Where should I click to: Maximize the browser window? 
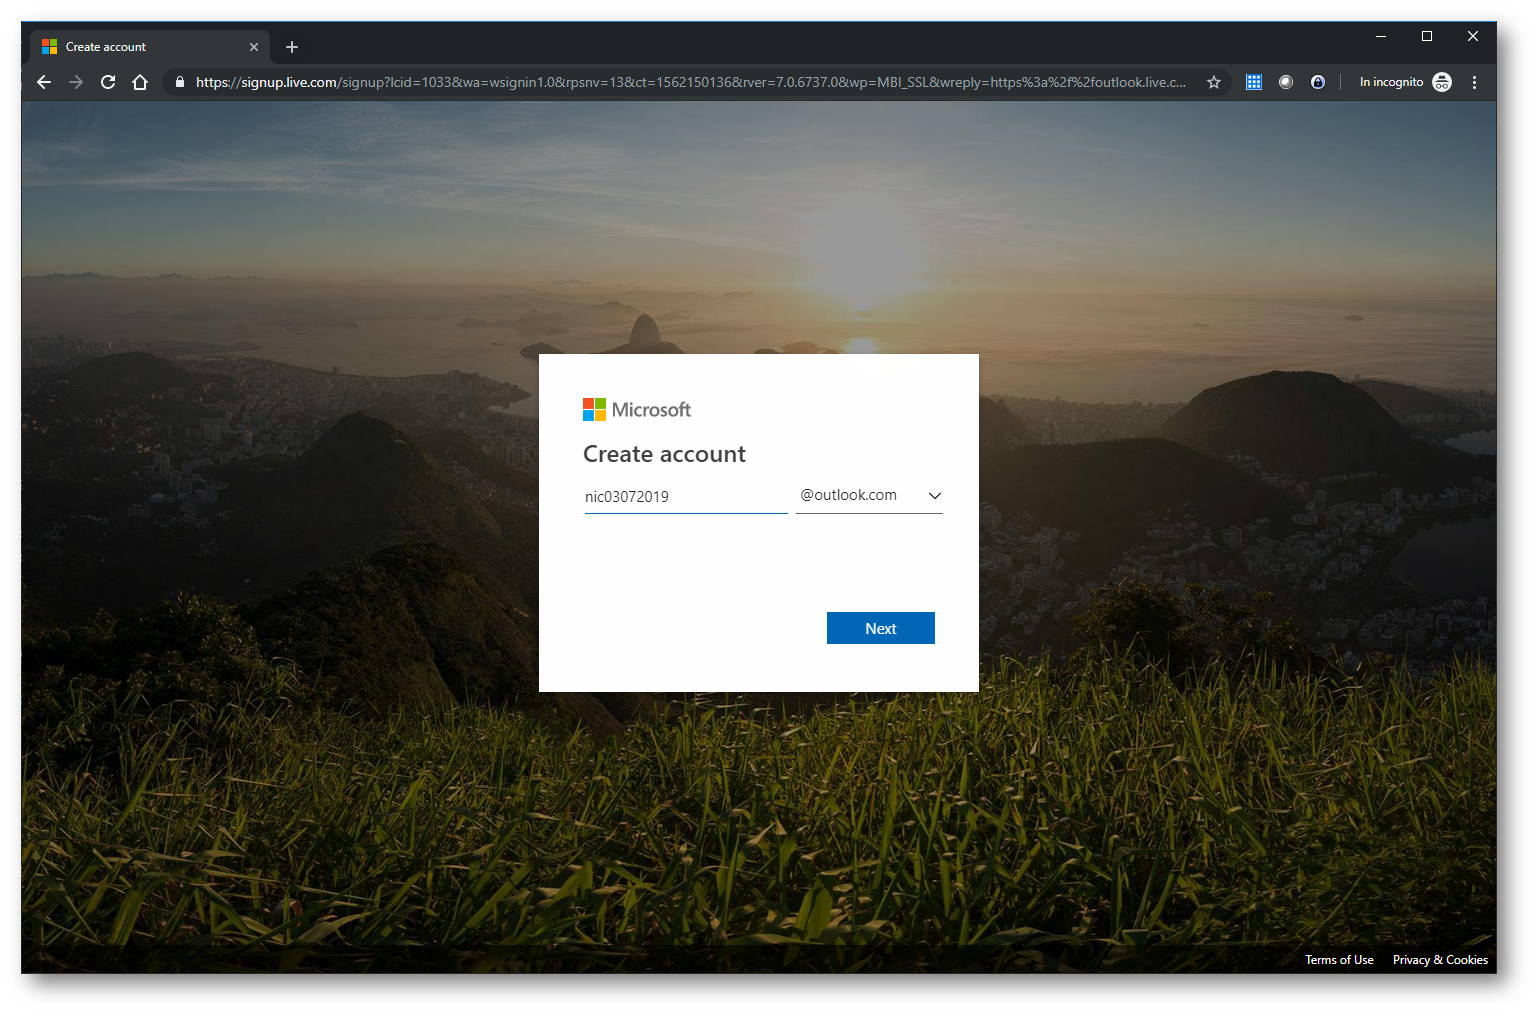[x=1427, y=36]
